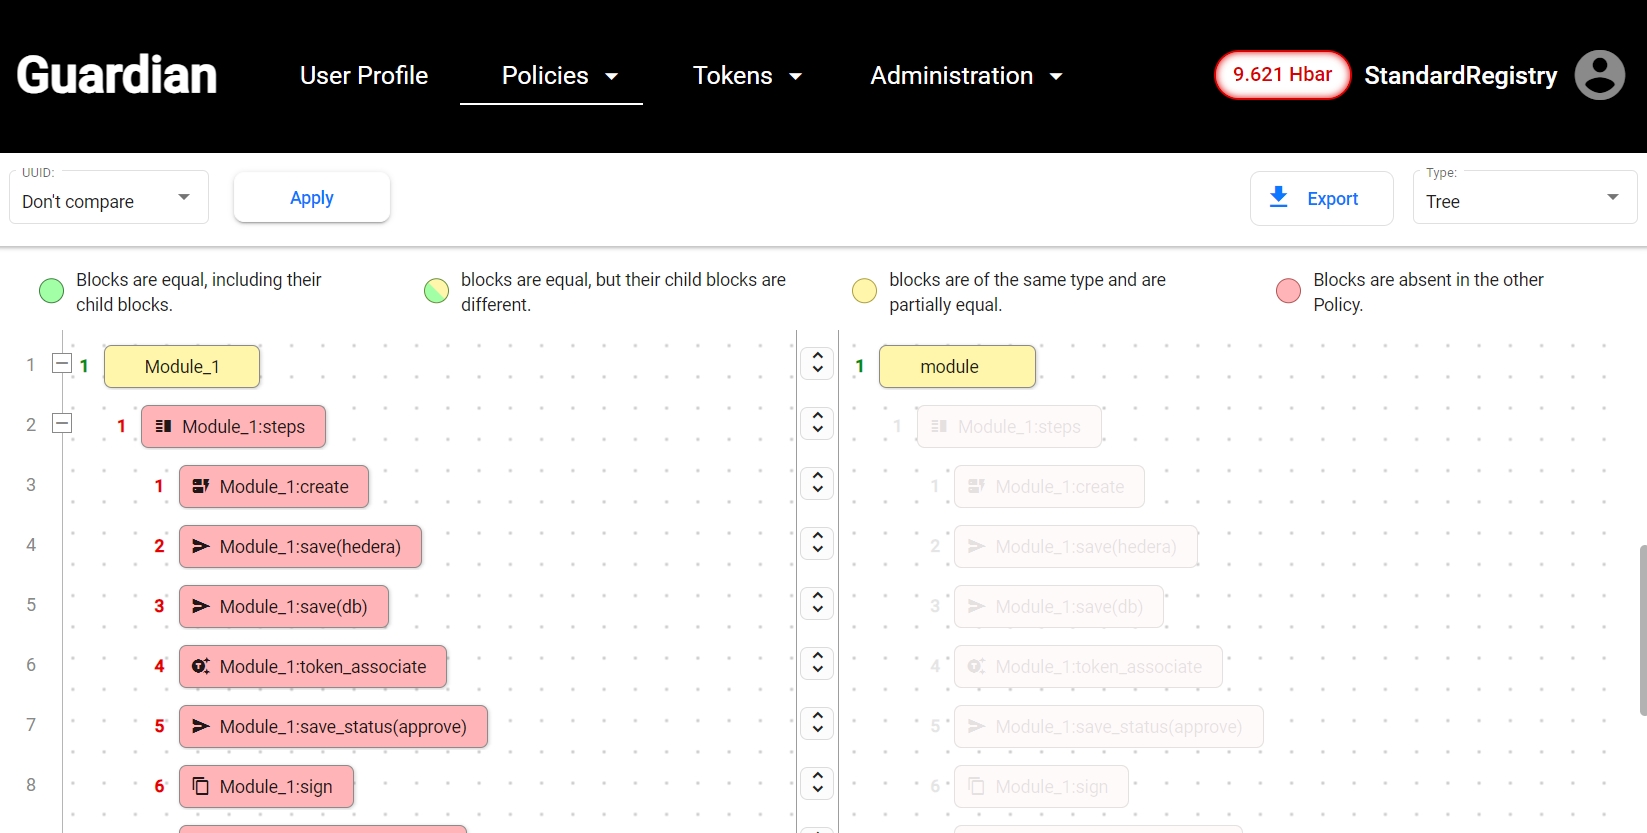
Task: Click the Module_1:save_status(approve) arrow icon
Action: point(201,726)
